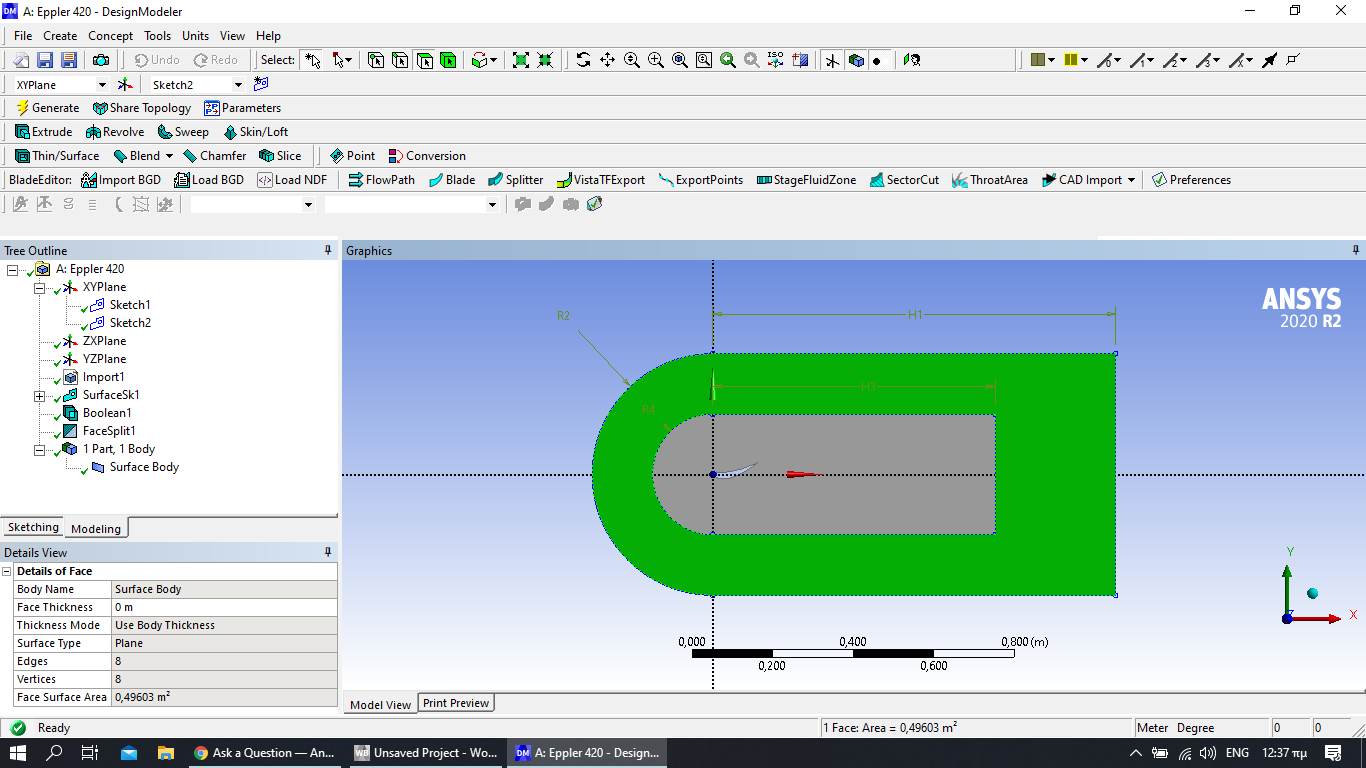1366x768 pixels.
Task: Open the Create menu
Action: point(60,36)
